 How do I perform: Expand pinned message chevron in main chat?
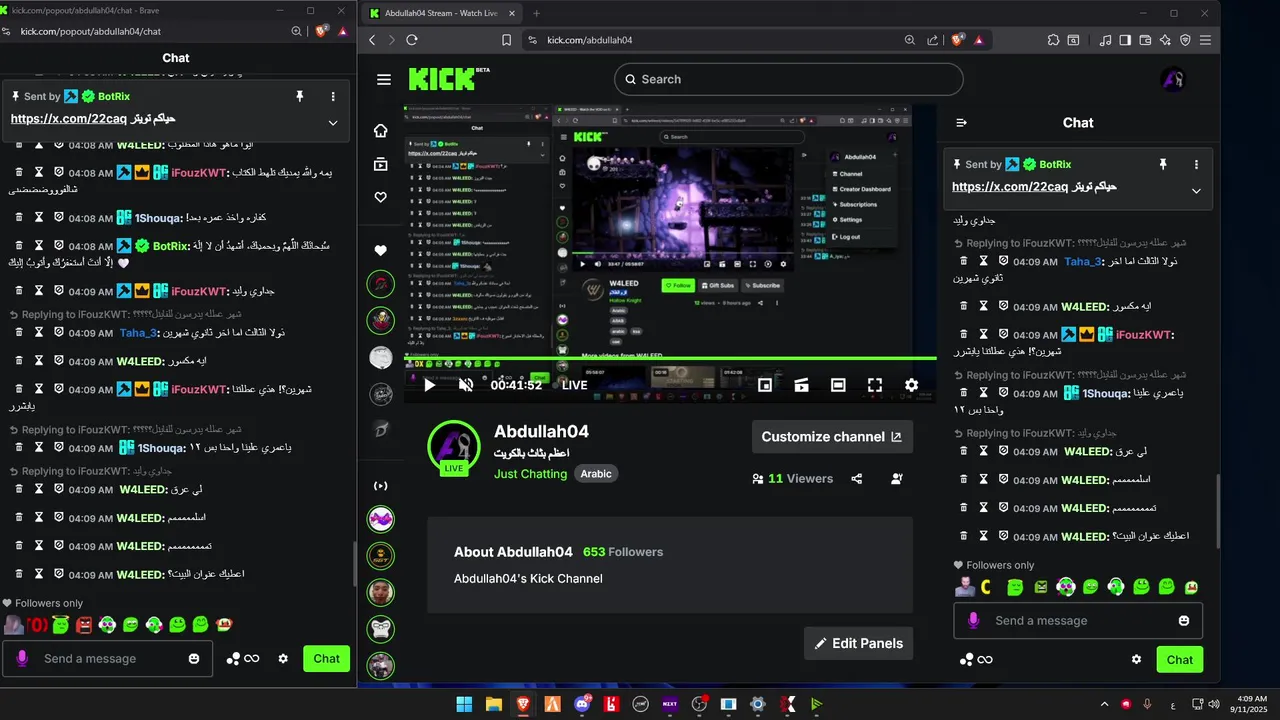coord(1196,191)
